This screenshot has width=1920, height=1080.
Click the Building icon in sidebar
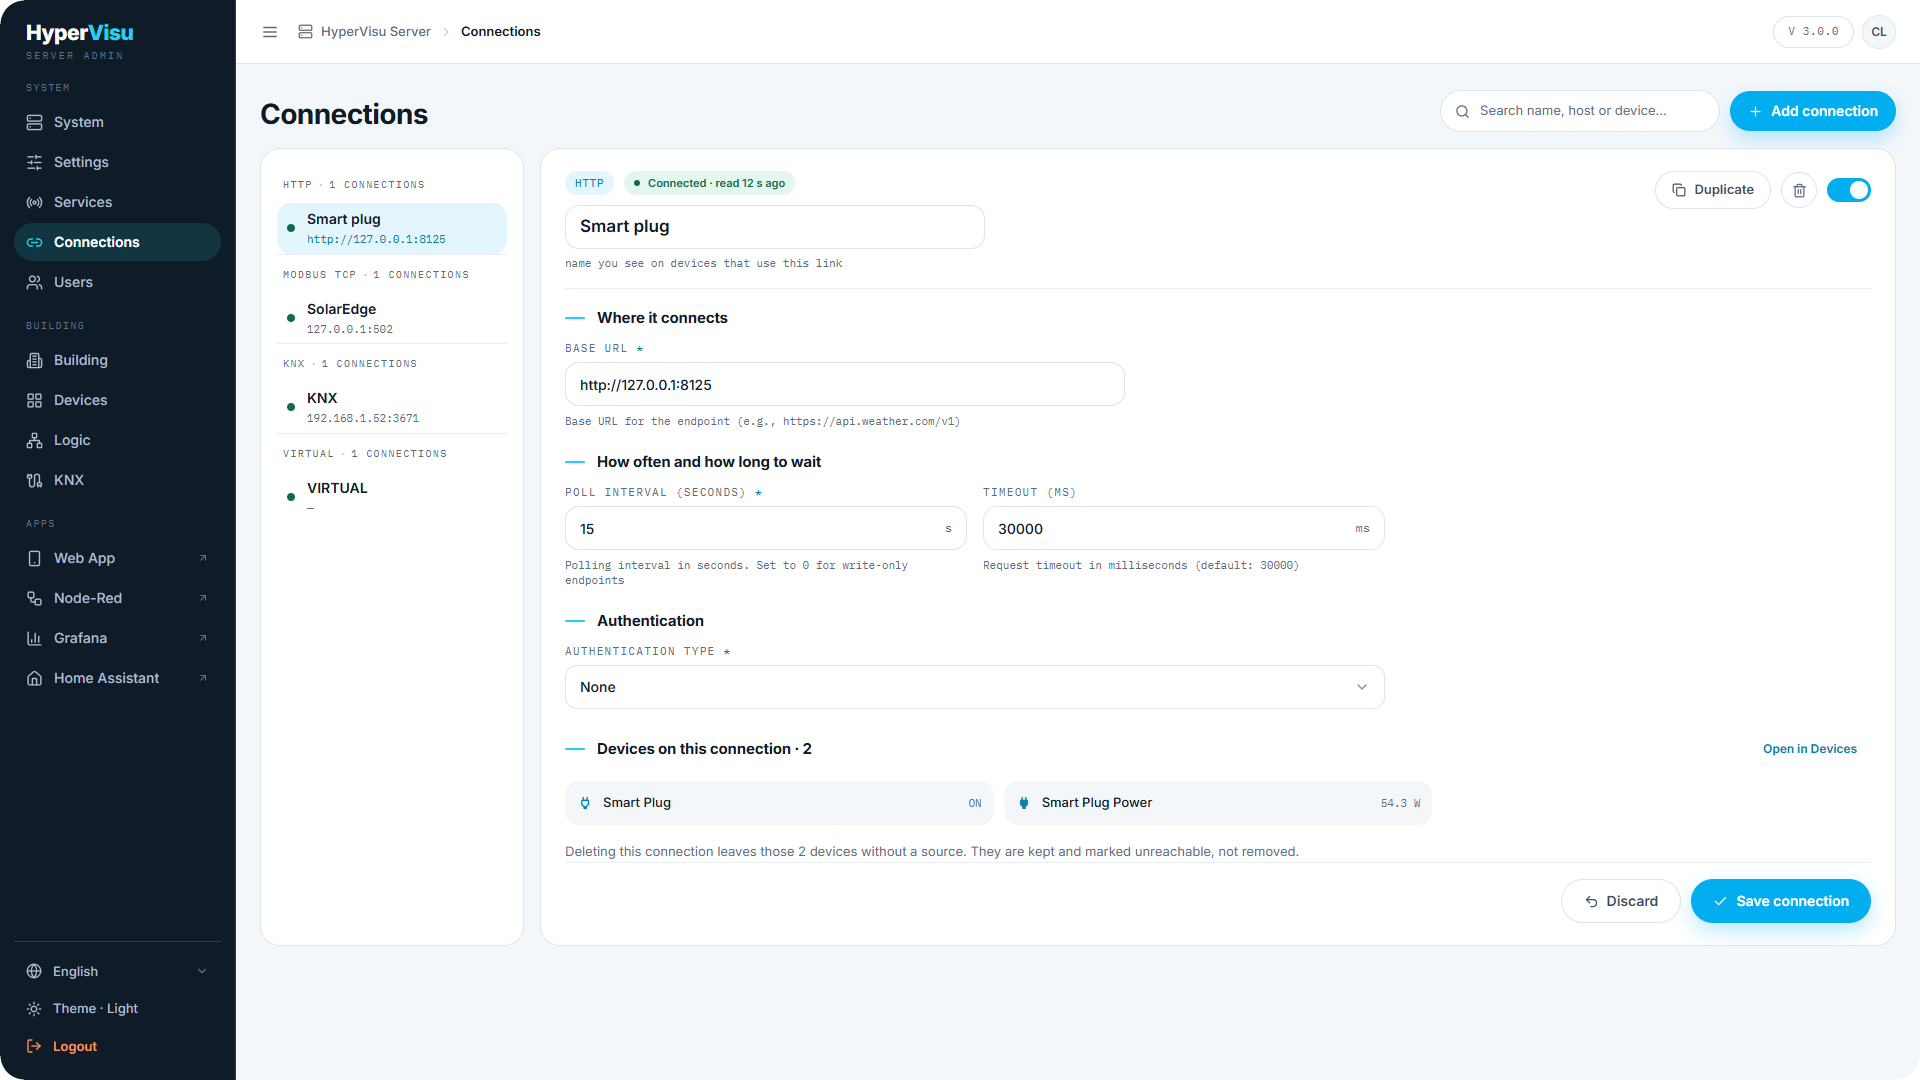[x=34, y=360]
